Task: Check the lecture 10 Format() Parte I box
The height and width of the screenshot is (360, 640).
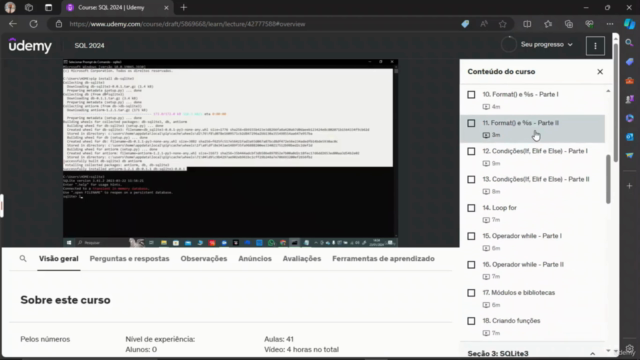Action: click(471, 95)
